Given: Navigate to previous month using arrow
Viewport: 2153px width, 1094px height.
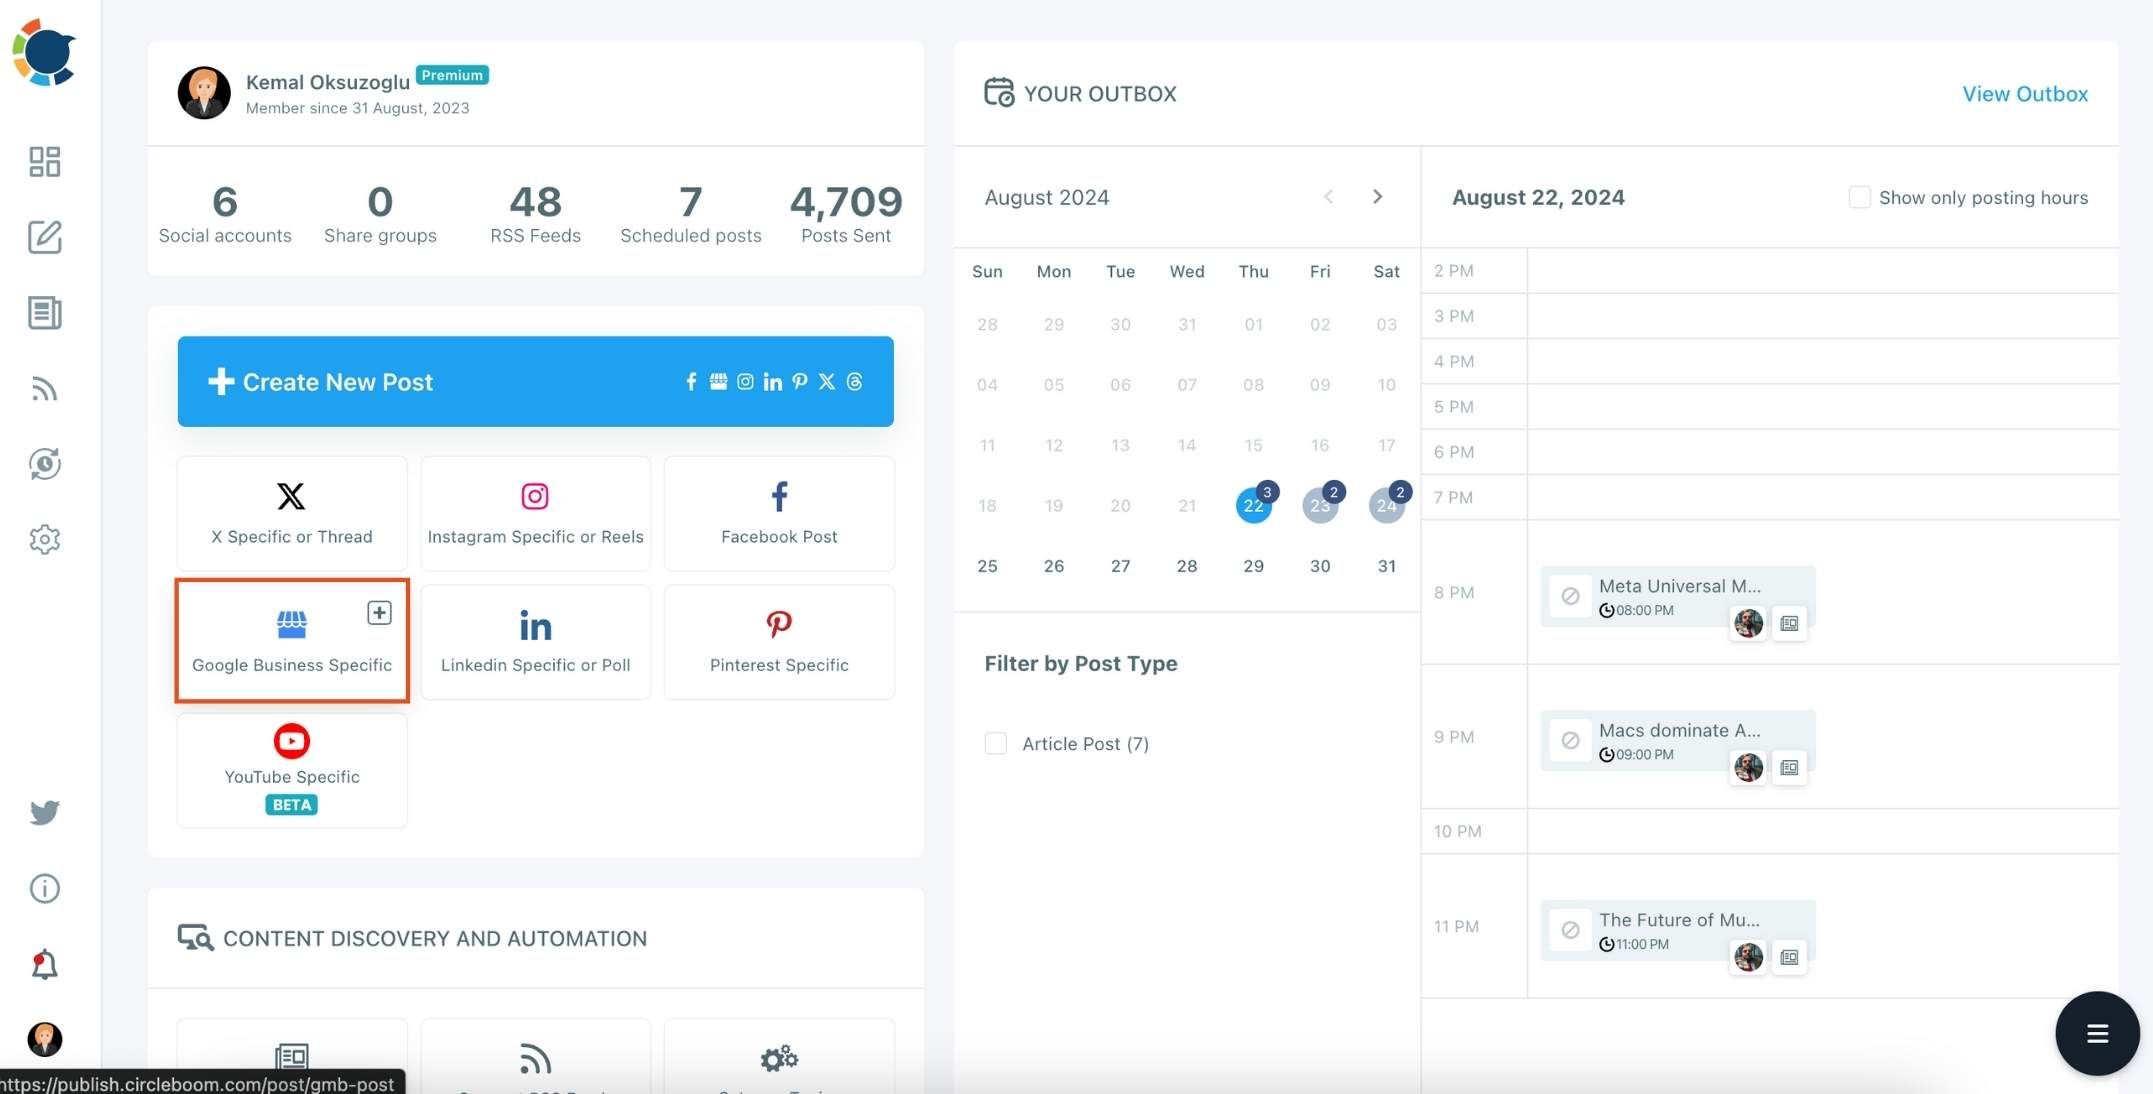Looking at the screenshot, I should (x=1327, y=195).
